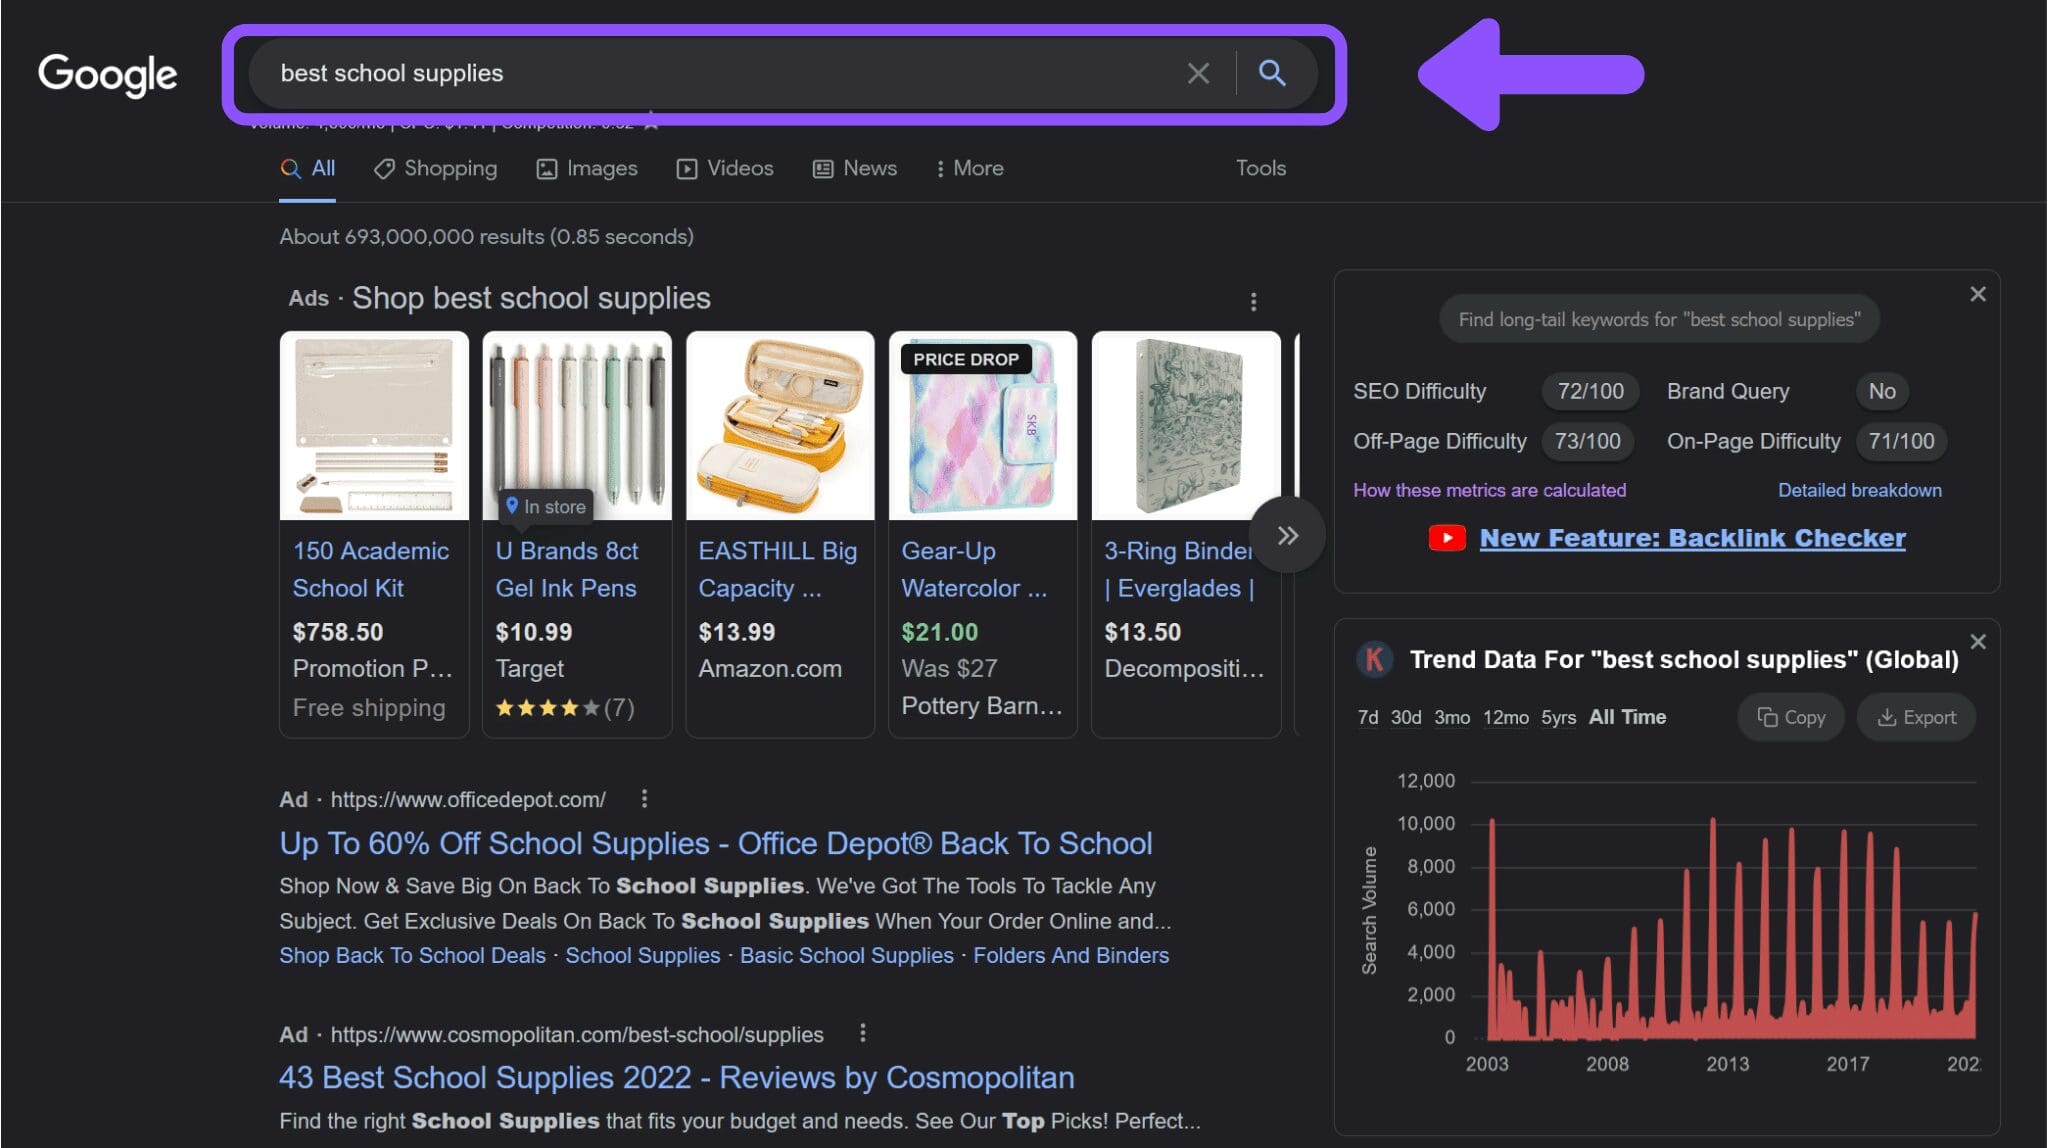Clear the search box with the X icon
This screenshot has width=2048, height=1148.
(x=1198, y=73)
